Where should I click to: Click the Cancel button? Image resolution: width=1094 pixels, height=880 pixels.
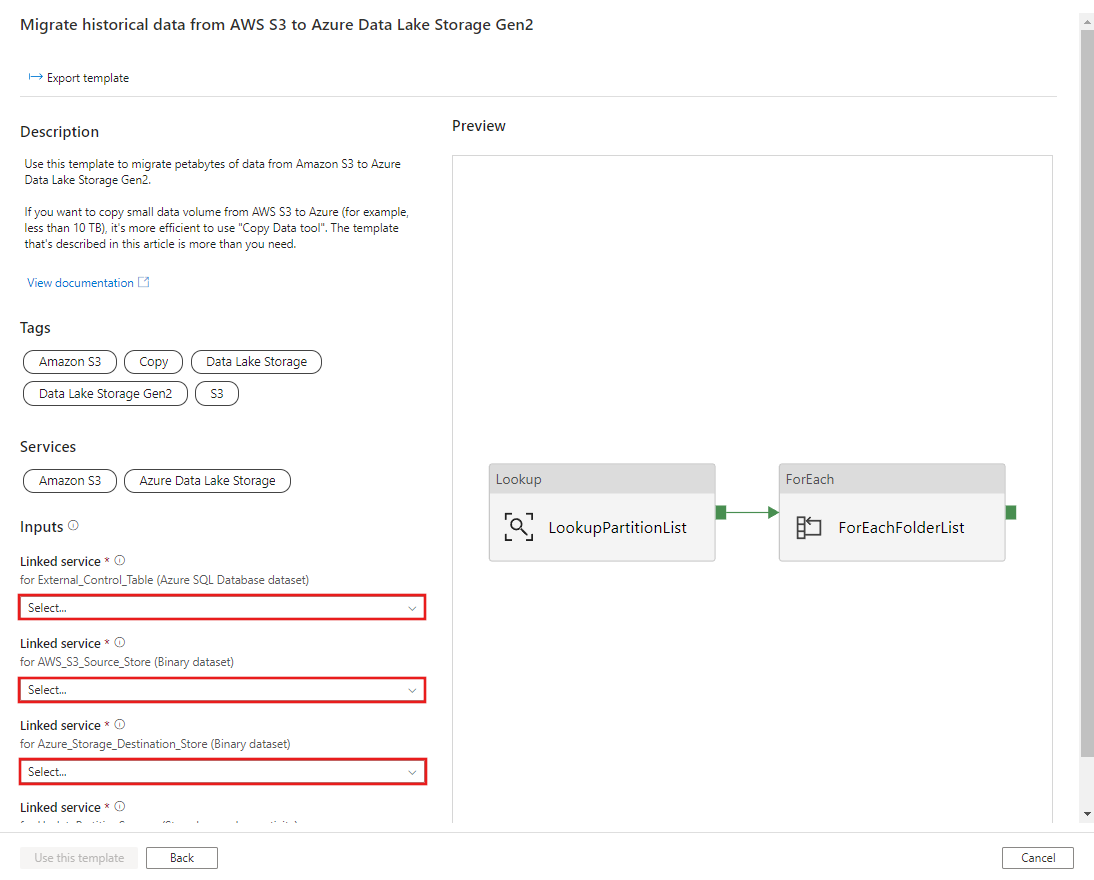point(1037,857)
